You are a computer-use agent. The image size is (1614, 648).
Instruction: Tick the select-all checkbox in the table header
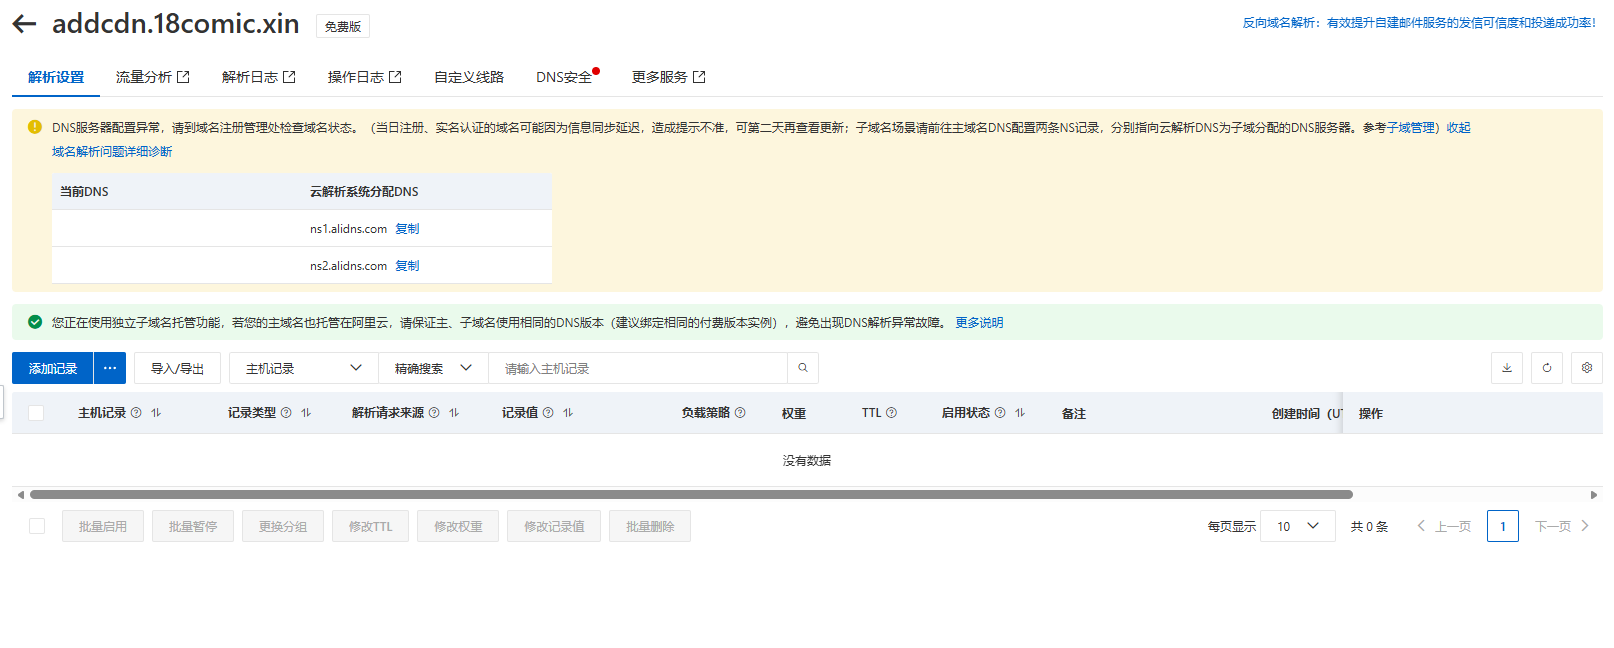(36, 413)
